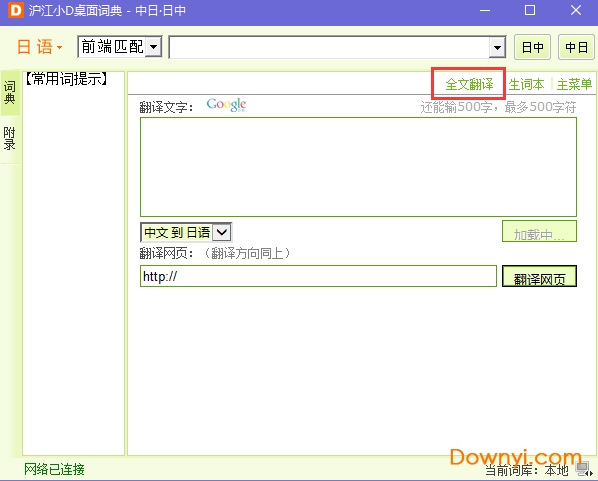
Task: Click the Google logo beside 翻译文字
Action: [226, 105]
